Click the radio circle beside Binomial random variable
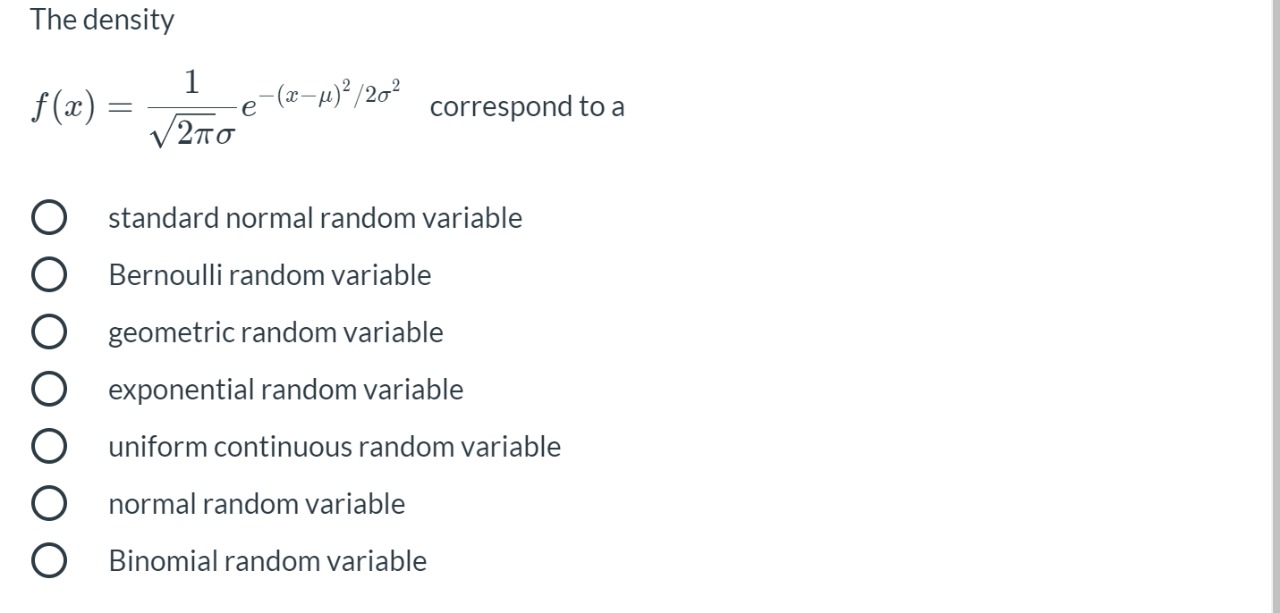Screen dimensions: 1280x613 point(49,561)
